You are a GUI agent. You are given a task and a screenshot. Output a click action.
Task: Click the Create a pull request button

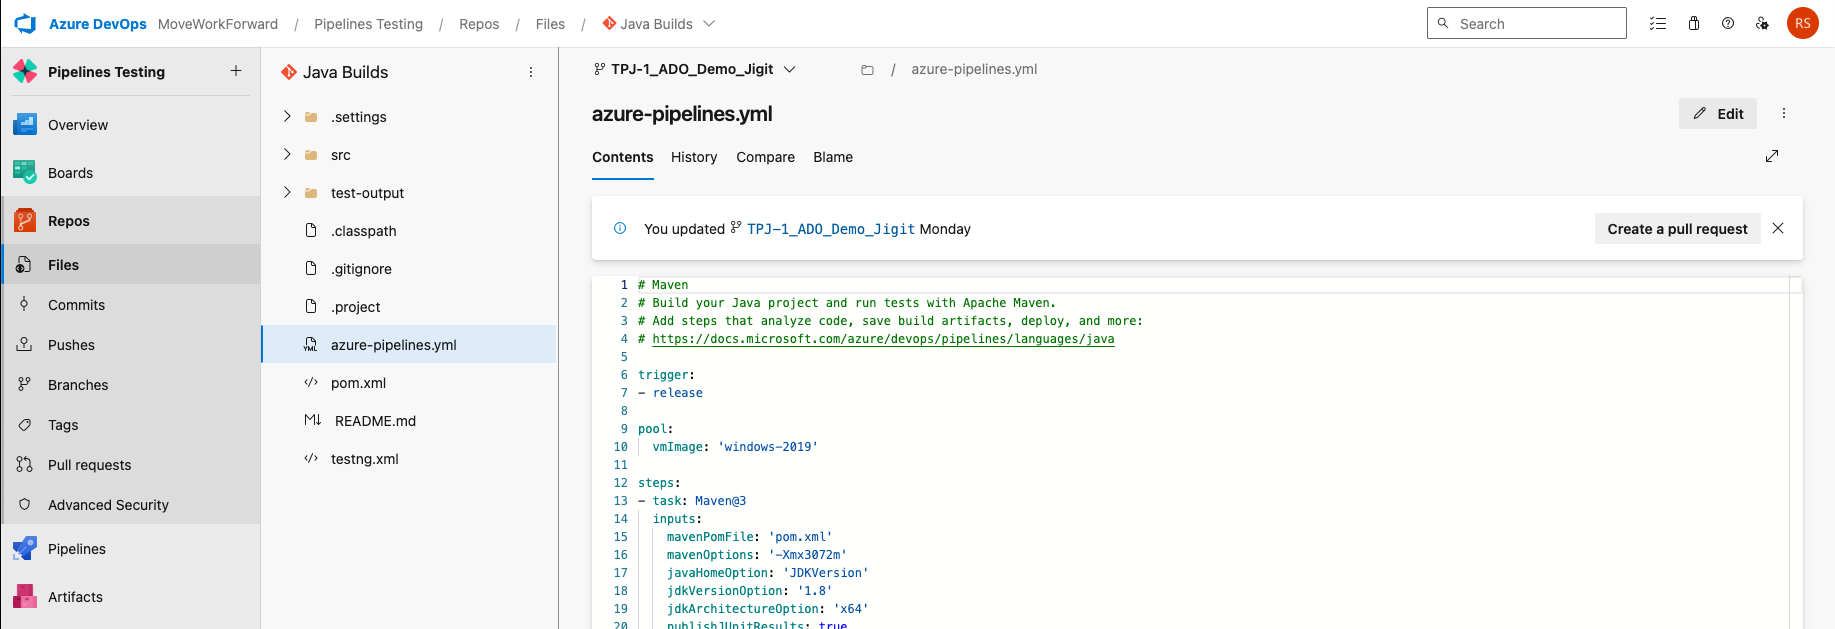[x=1677, y=229]
